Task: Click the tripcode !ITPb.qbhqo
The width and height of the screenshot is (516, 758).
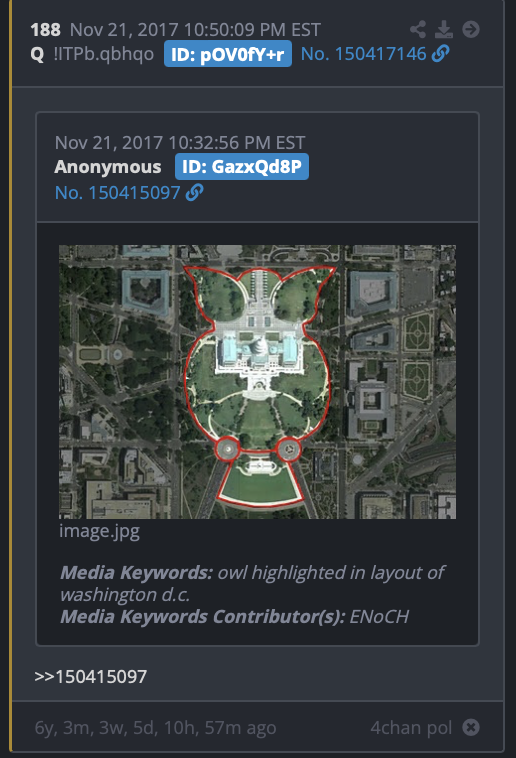Action: (x=104, y=54)
